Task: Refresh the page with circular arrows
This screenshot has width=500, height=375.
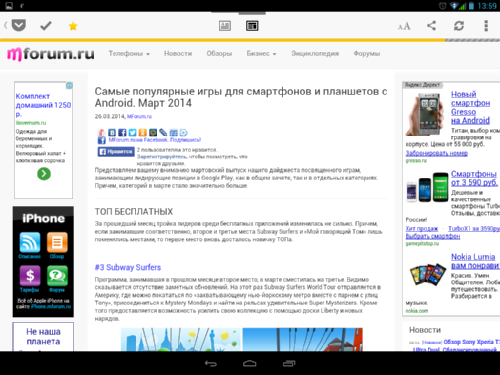Action: [459, 26]
